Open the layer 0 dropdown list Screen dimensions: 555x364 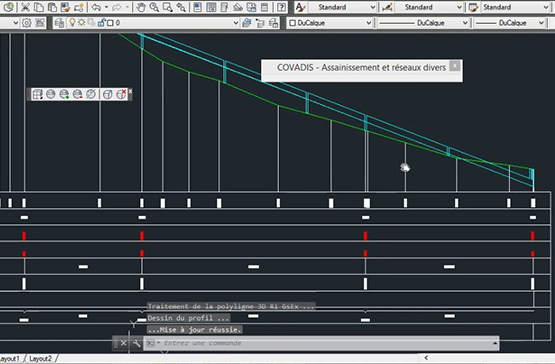coord(146,23)
